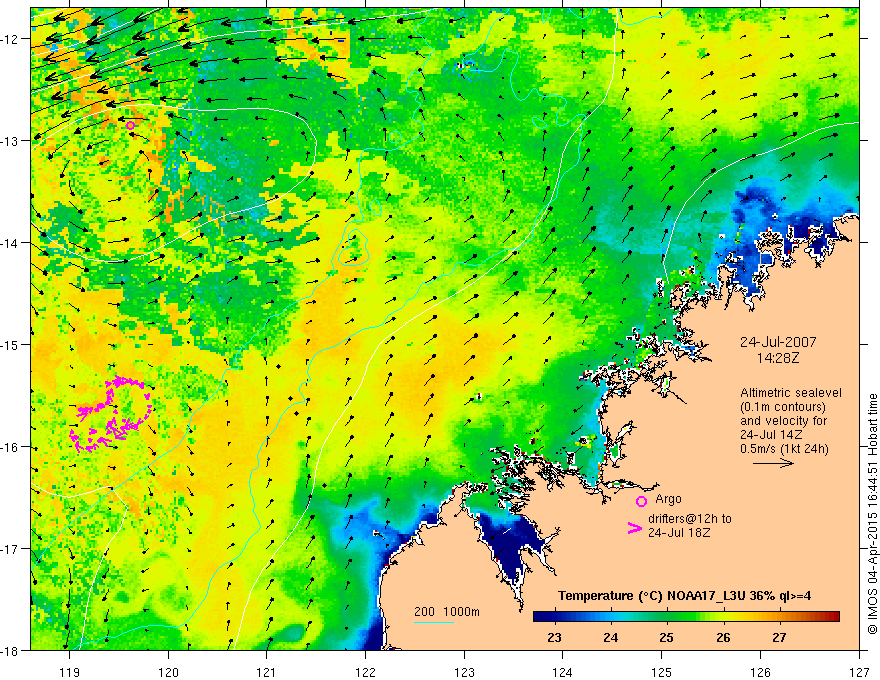Click latitude axis label -17
880x680 pixels.
(x=10, y=548)
